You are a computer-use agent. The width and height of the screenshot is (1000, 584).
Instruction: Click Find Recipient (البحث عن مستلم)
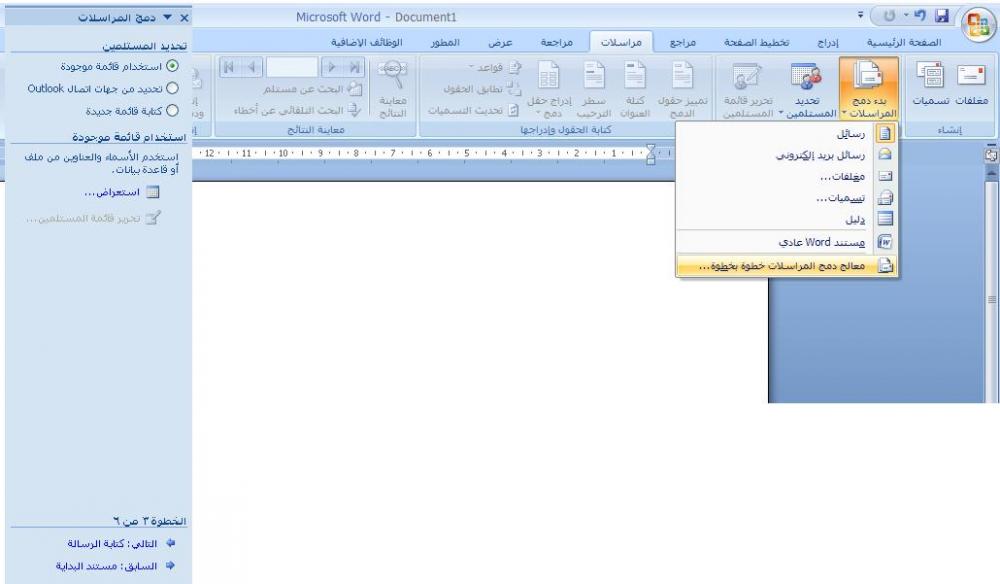pyautogui.click(x=312, y=89)
